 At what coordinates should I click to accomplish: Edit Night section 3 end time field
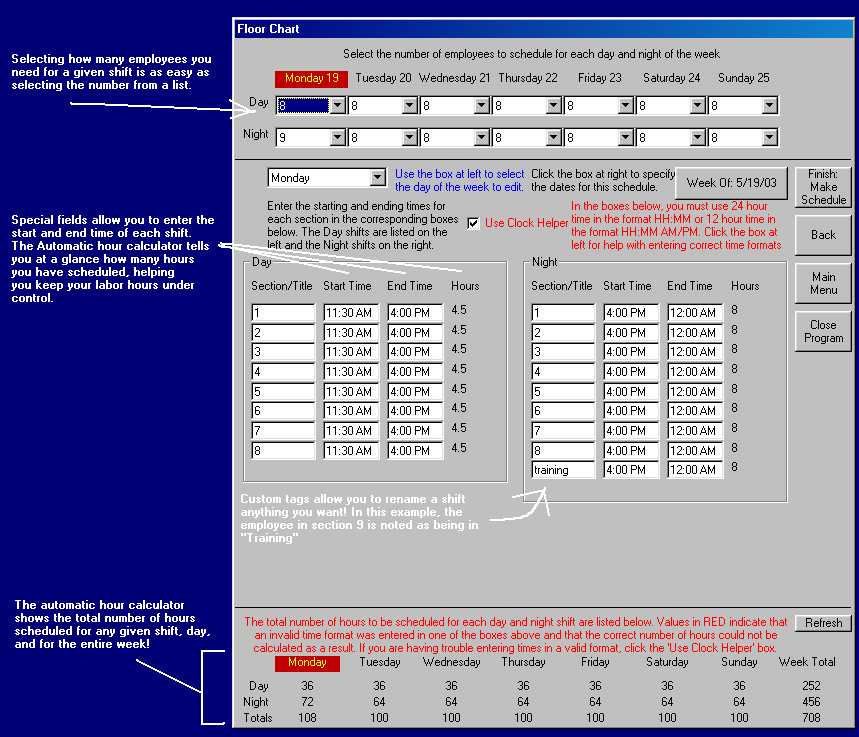(695, 352)
